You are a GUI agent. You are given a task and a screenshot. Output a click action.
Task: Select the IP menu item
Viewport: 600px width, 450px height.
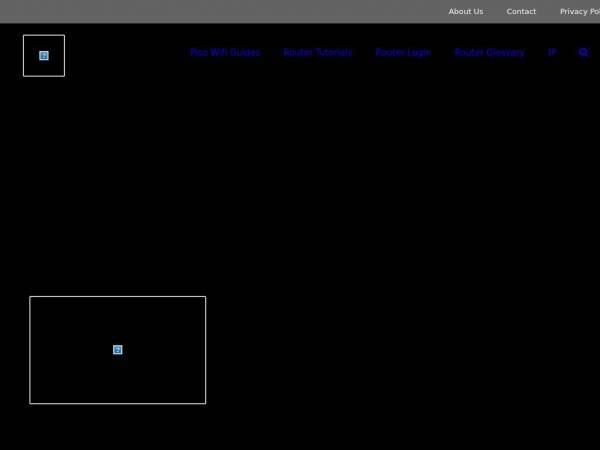coord(552,52)
